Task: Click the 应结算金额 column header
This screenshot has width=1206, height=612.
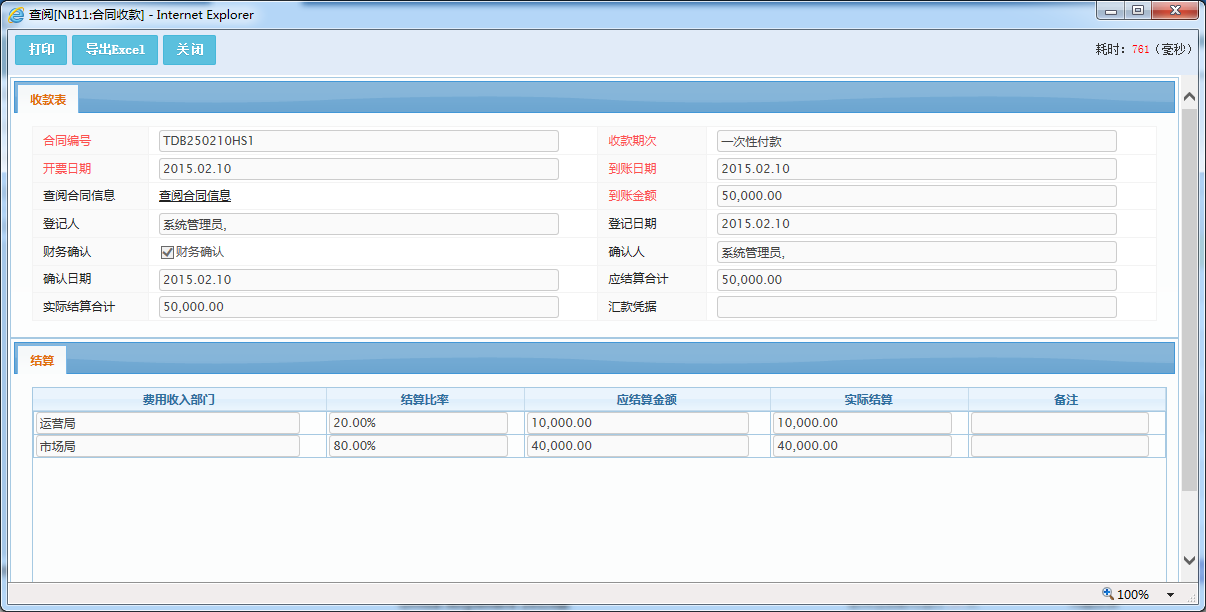Action: click(647, 400)
